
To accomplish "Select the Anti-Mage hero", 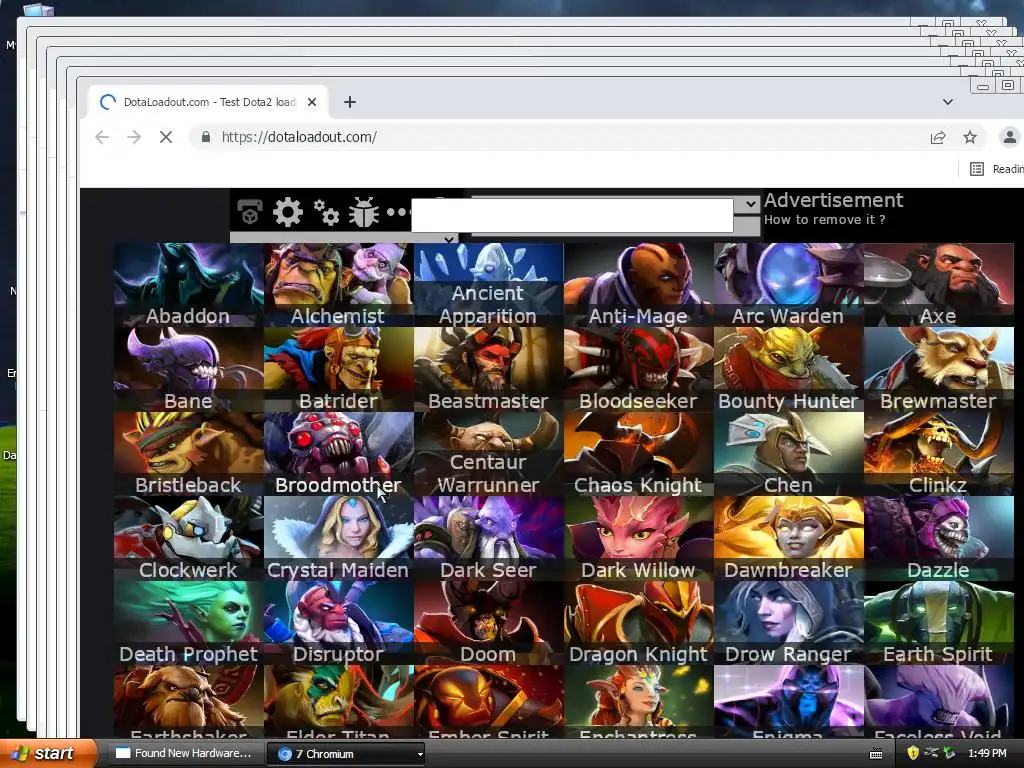I will click(x=638, y=285).
